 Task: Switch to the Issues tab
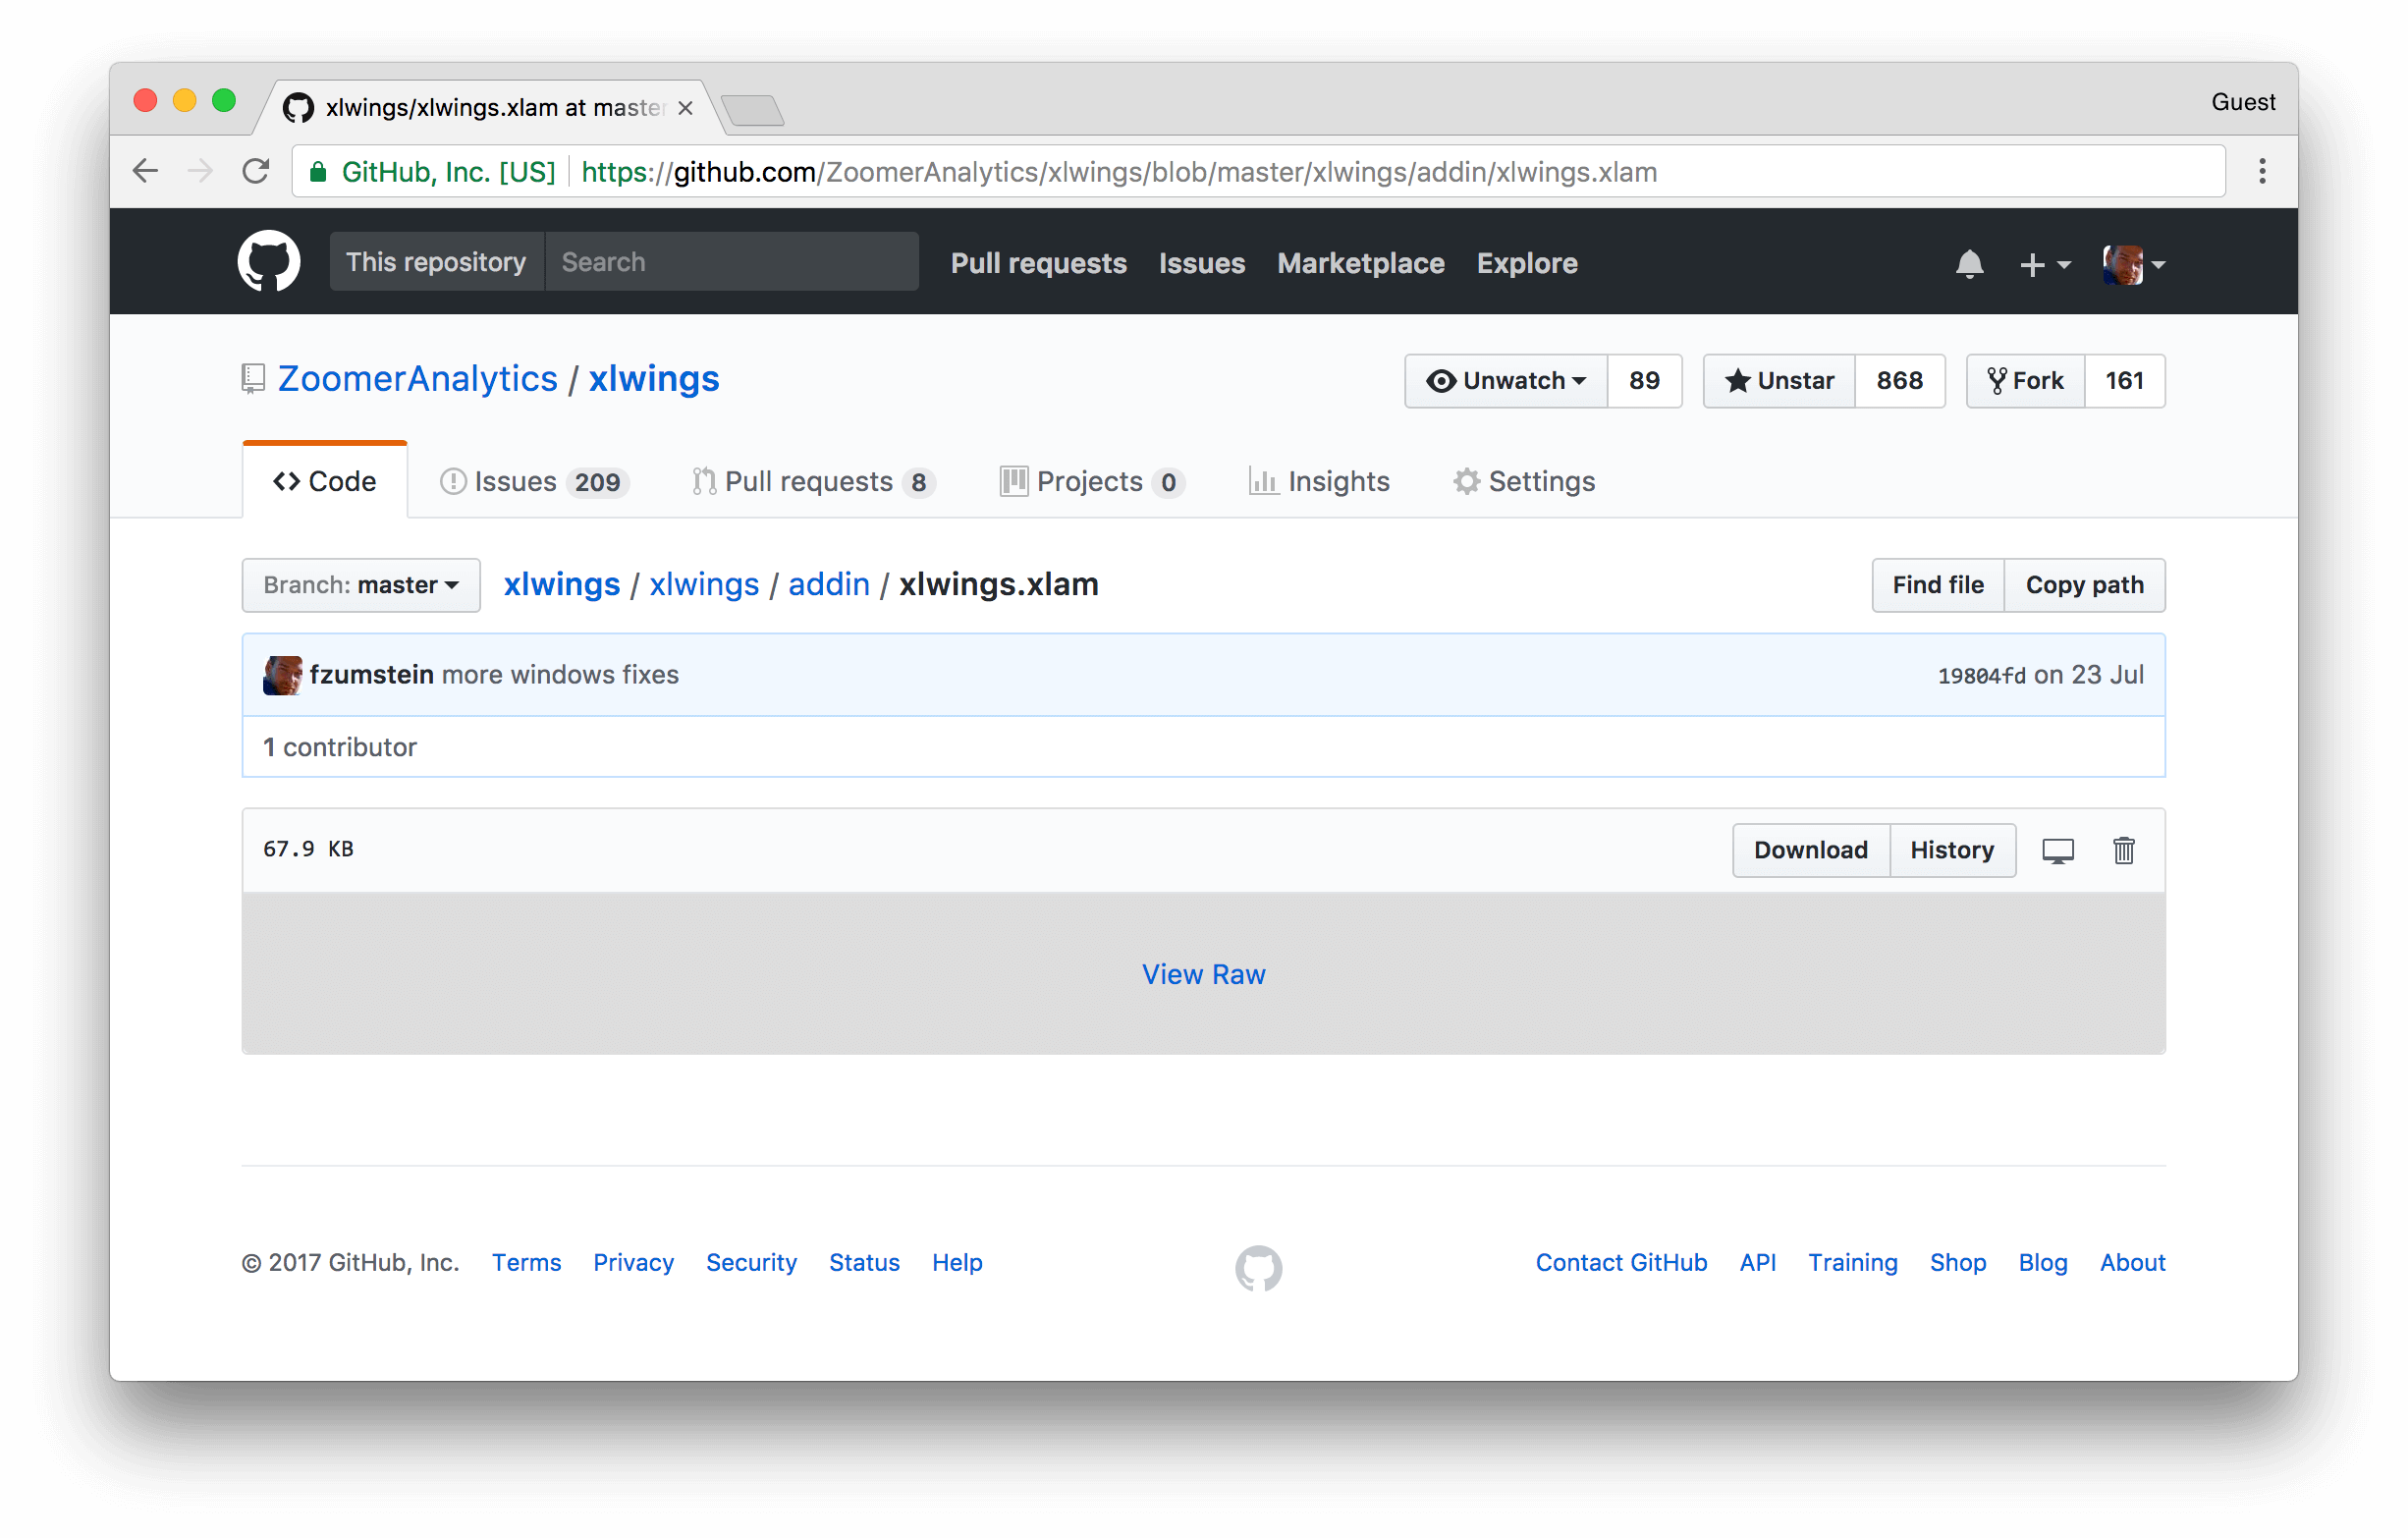tap(534, 482)
